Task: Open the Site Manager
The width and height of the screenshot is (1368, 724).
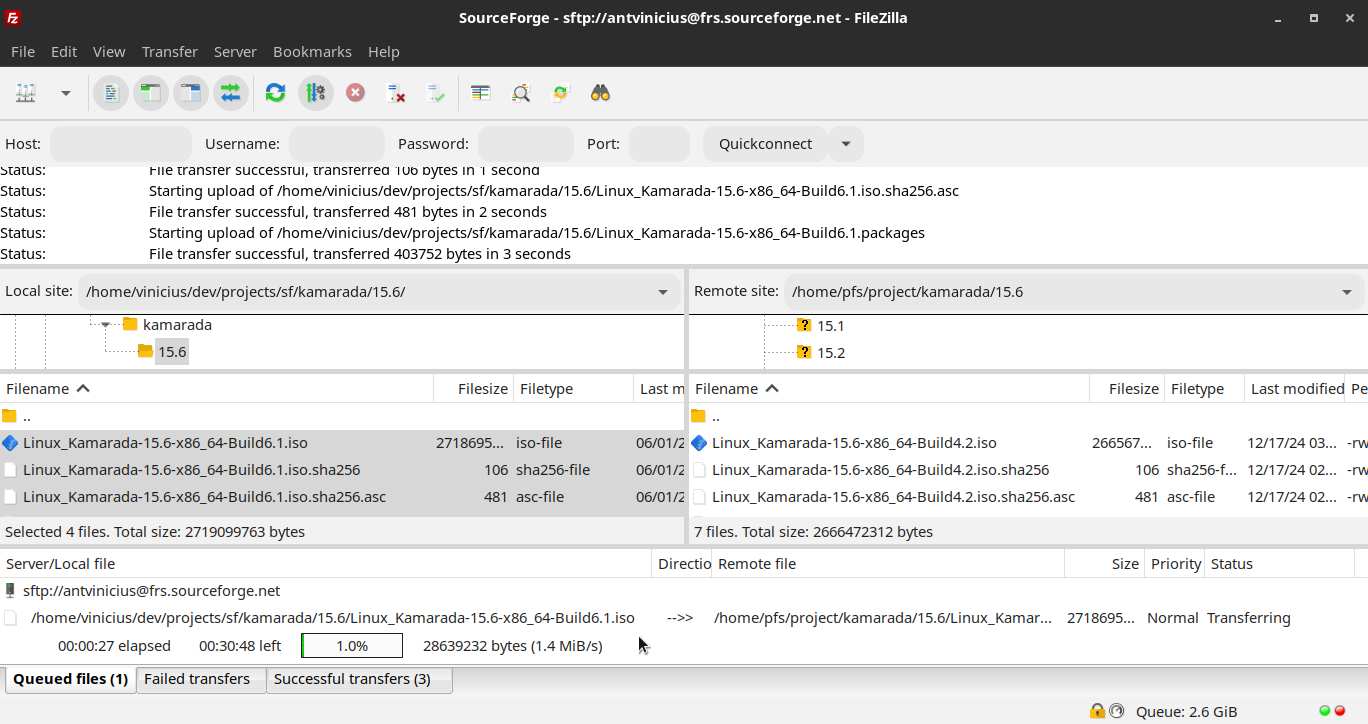Action: coord(26,93)
